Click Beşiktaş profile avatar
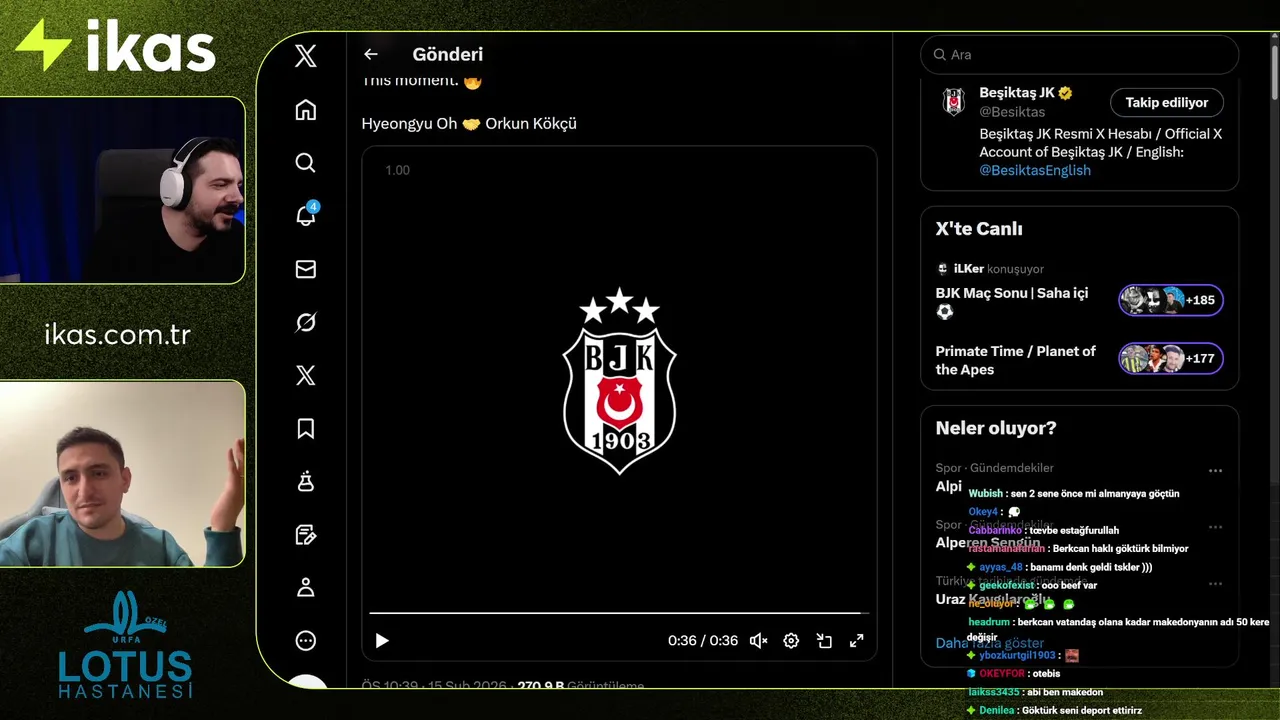 [954, 102]
